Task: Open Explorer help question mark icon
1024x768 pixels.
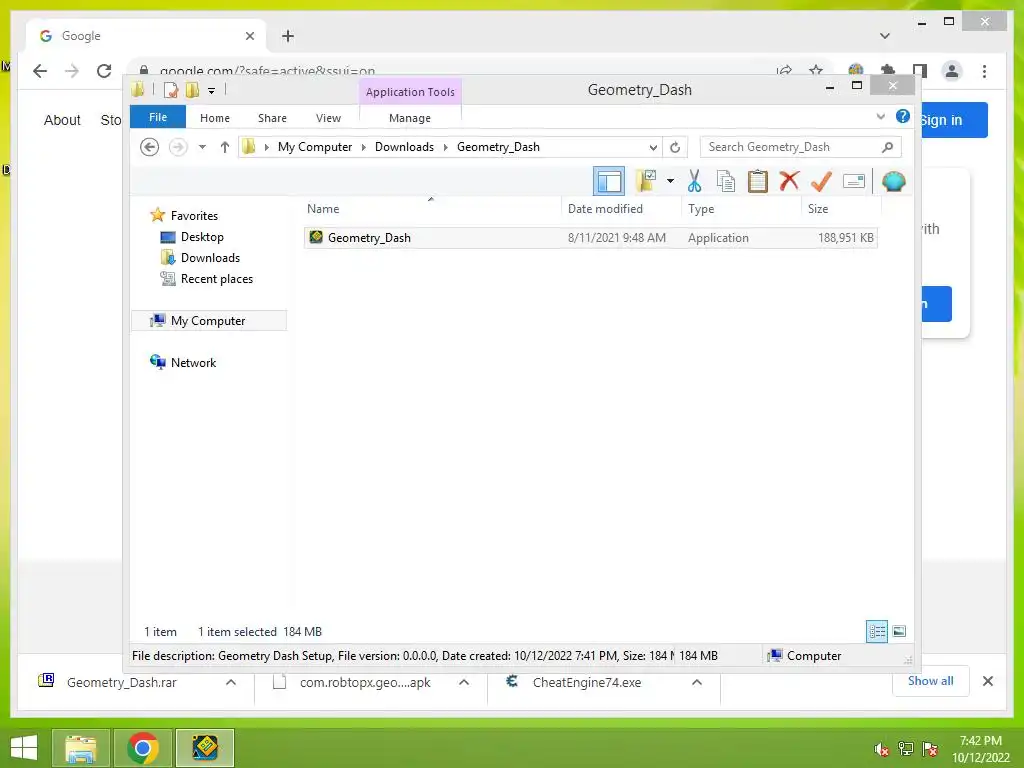Action: point(903,116)
